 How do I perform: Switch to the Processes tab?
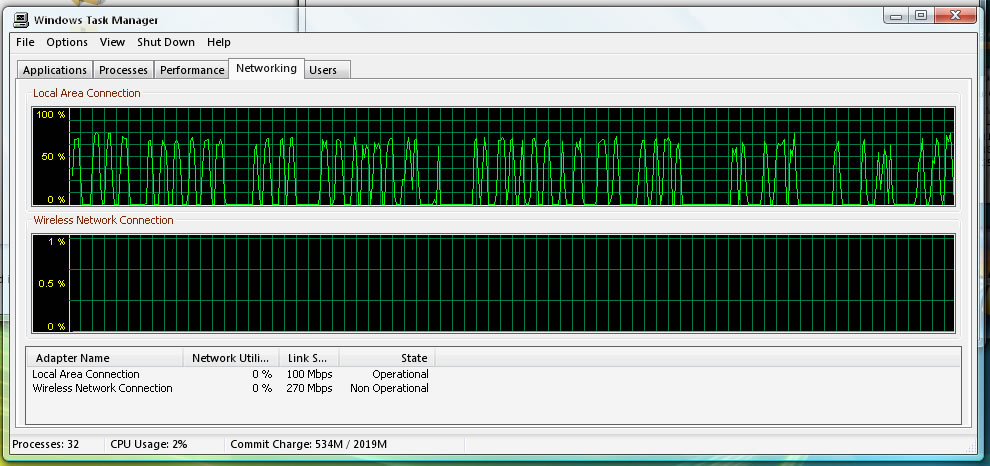(x=123, y=70)
